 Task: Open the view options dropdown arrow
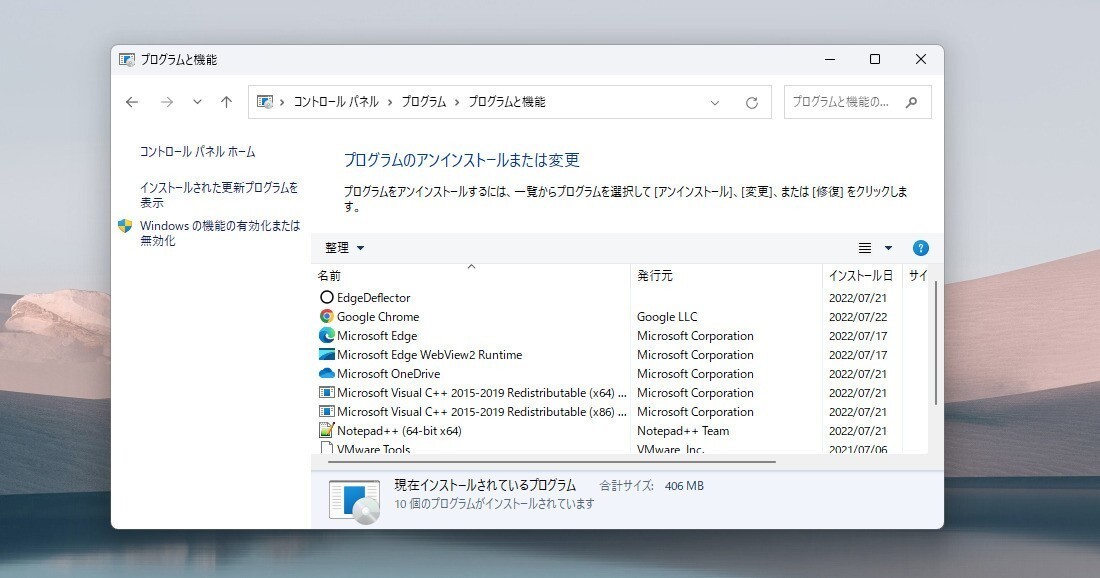[888, 248]
